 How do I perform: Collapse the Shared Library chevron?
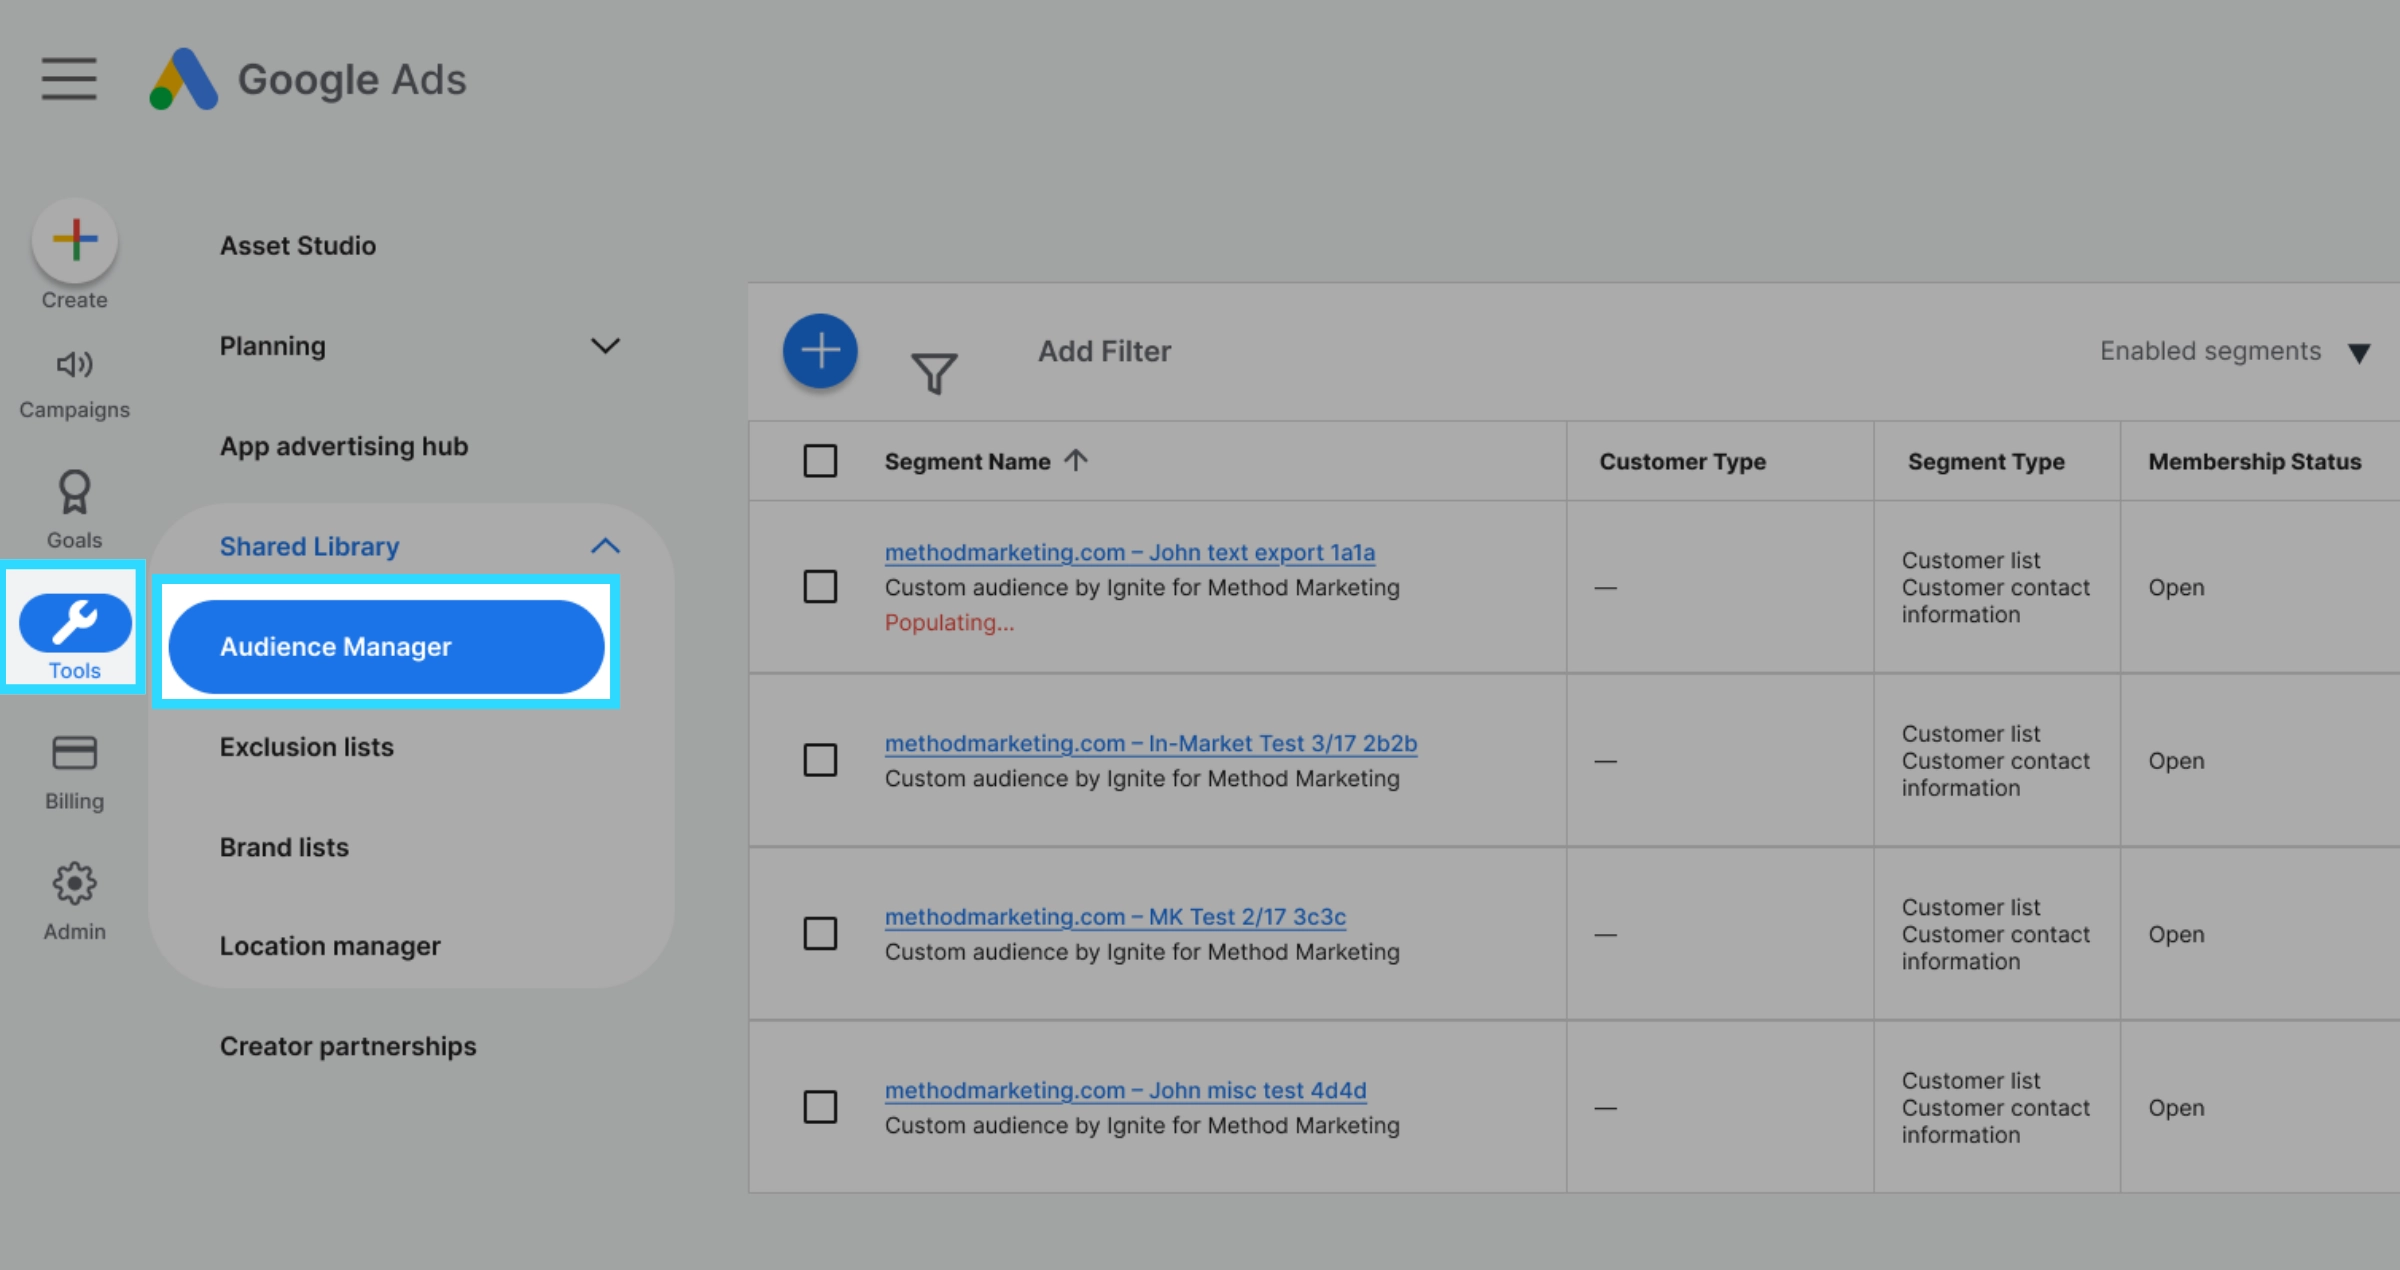click(x=605, y=546)
